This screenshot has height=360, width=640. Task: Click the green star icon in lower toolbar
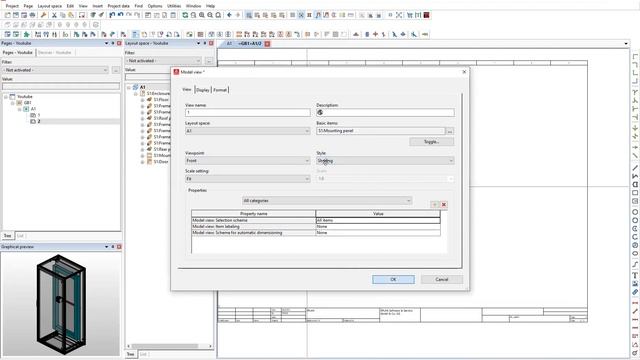pos(27,34)
